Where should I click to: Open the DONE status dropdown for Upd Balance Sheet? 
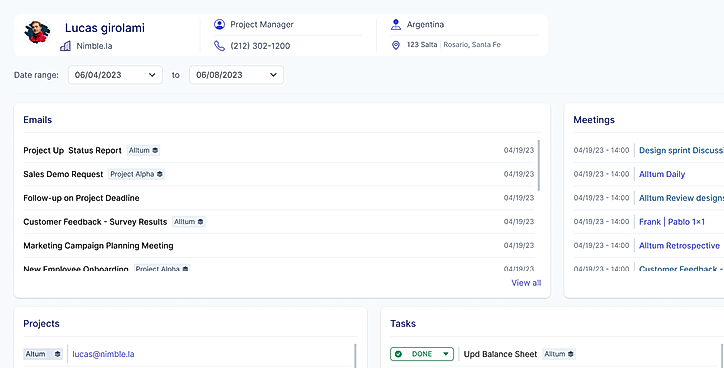pos(422,354)
